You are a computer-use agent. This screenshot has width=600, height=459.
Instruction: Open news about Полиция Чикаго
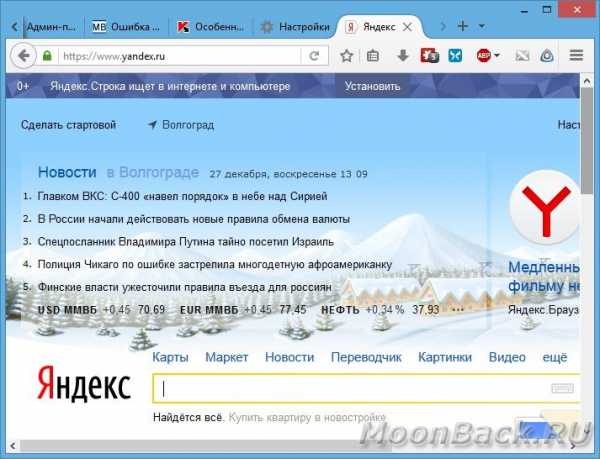point(215,264)
